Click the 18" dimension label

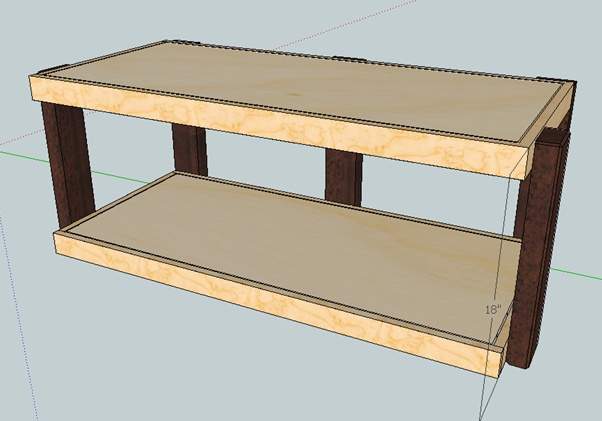point(493,310)
